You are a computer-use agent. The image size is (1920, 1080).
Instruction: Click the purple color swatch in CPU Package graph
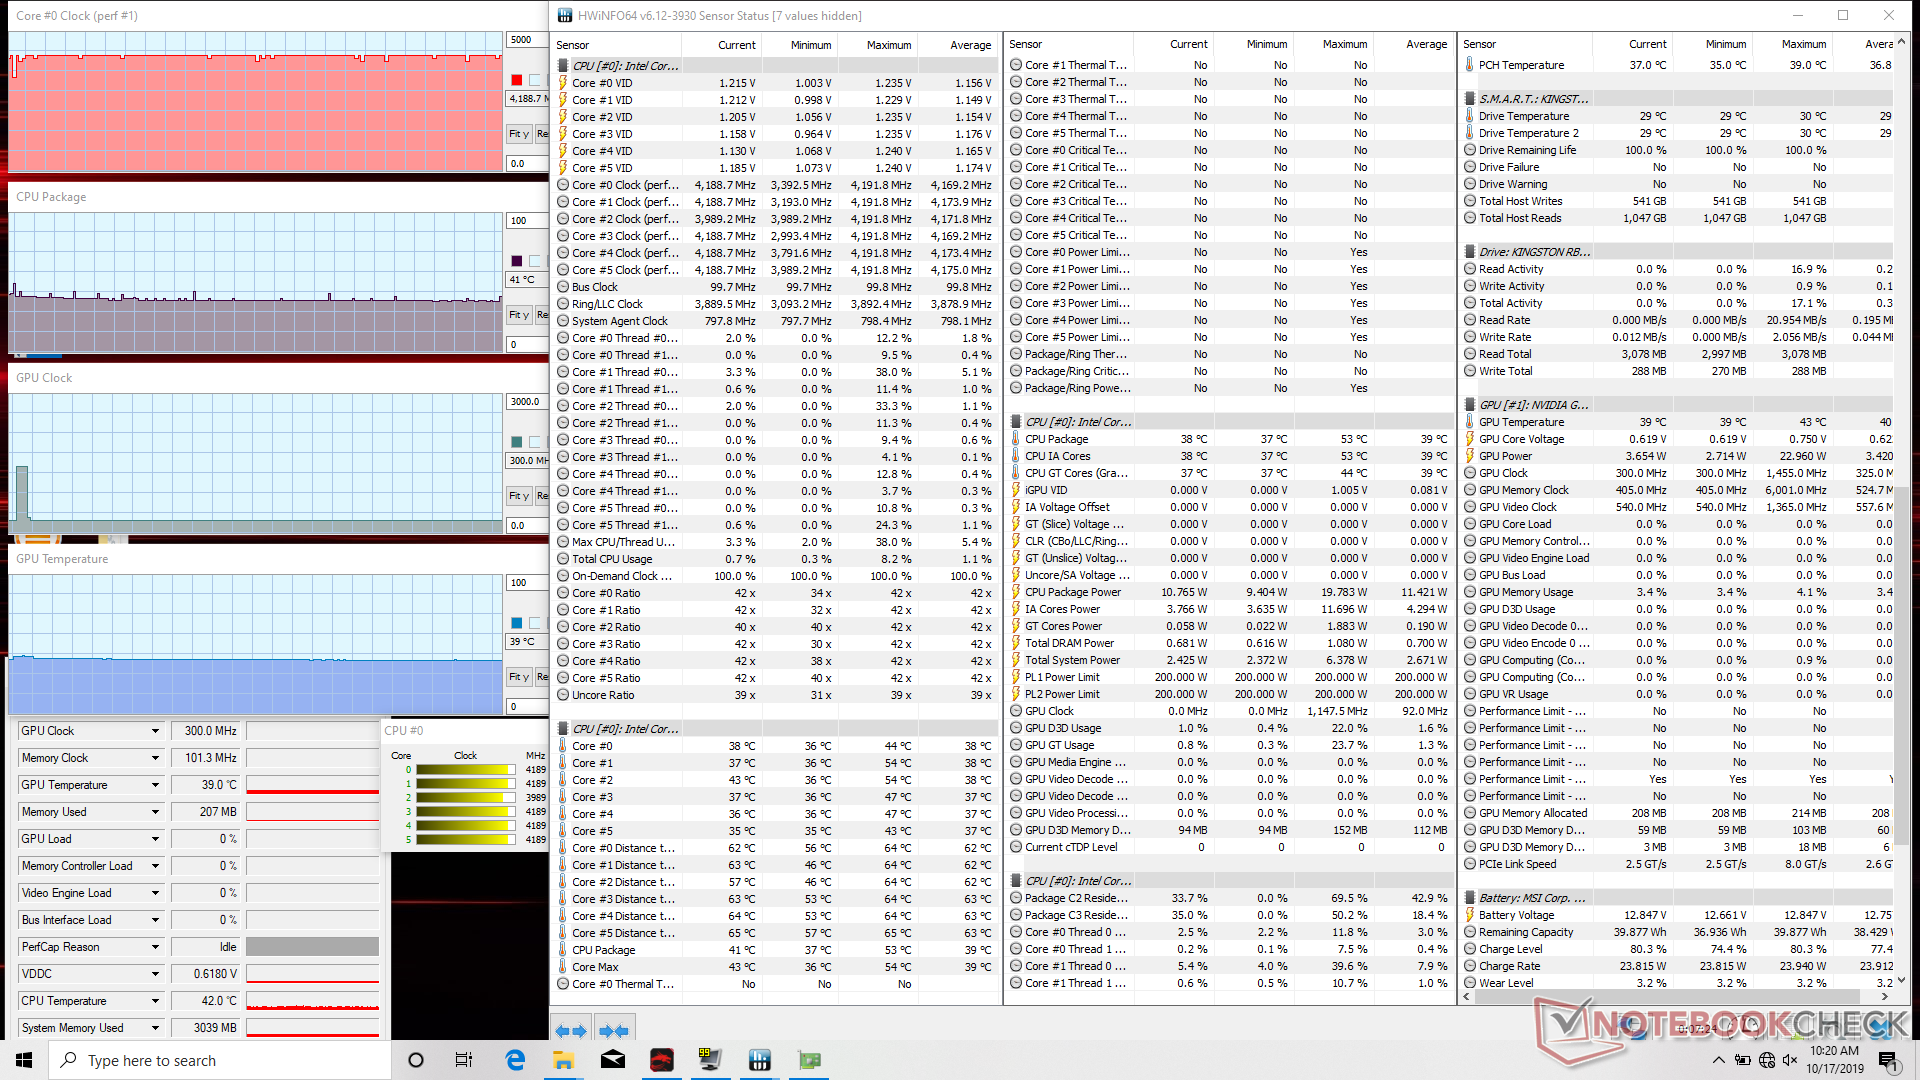point(517,261)
